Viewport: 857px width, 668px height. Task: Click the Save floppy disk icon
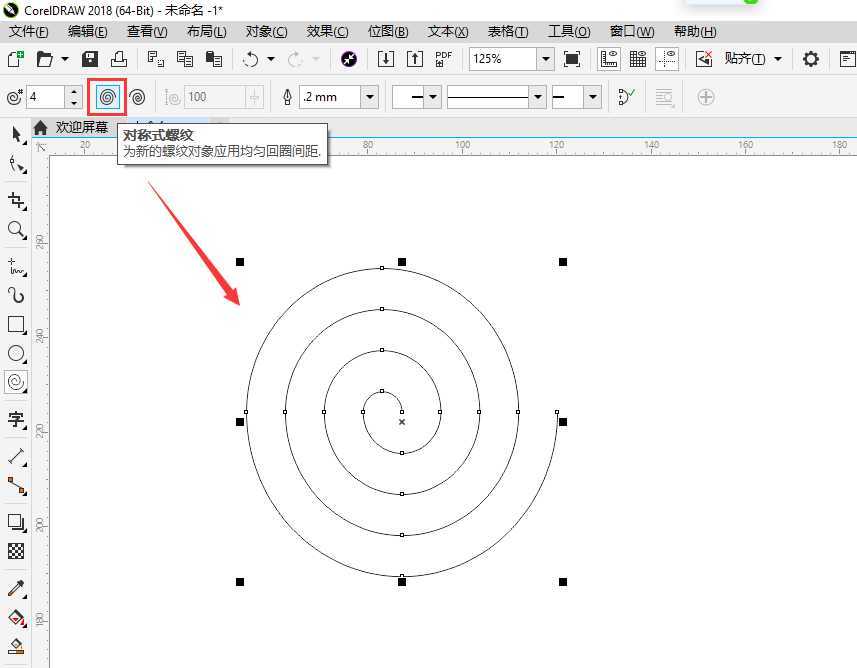point(90,59)
